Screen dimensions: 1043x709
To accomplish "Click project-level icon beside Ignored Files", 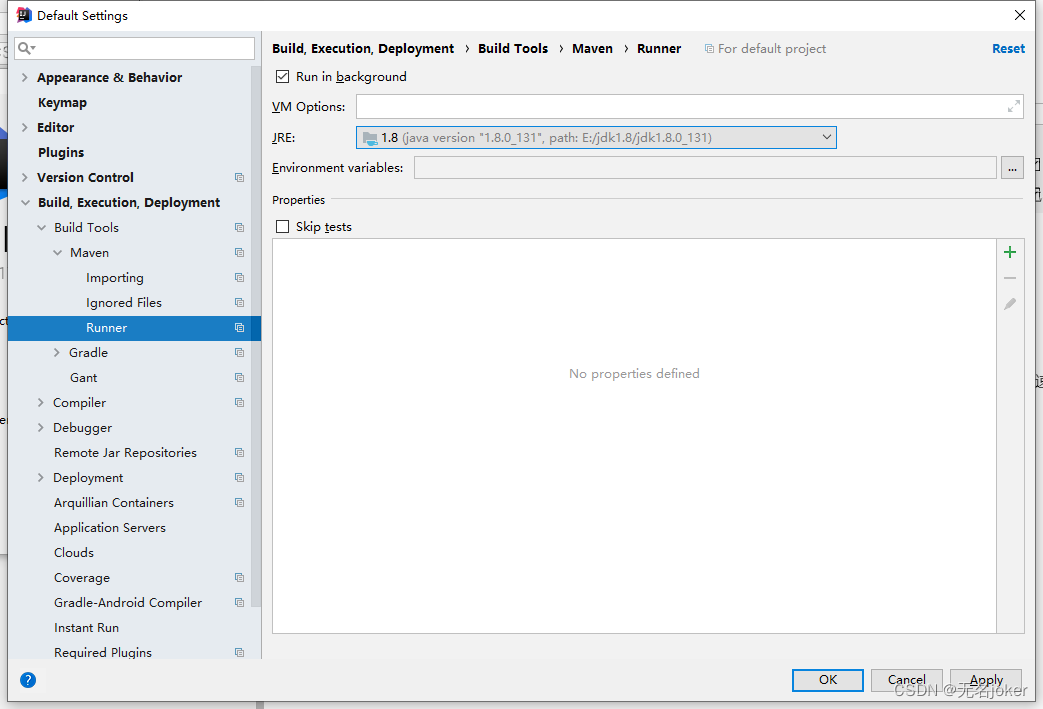I will (x=239, y=303).
